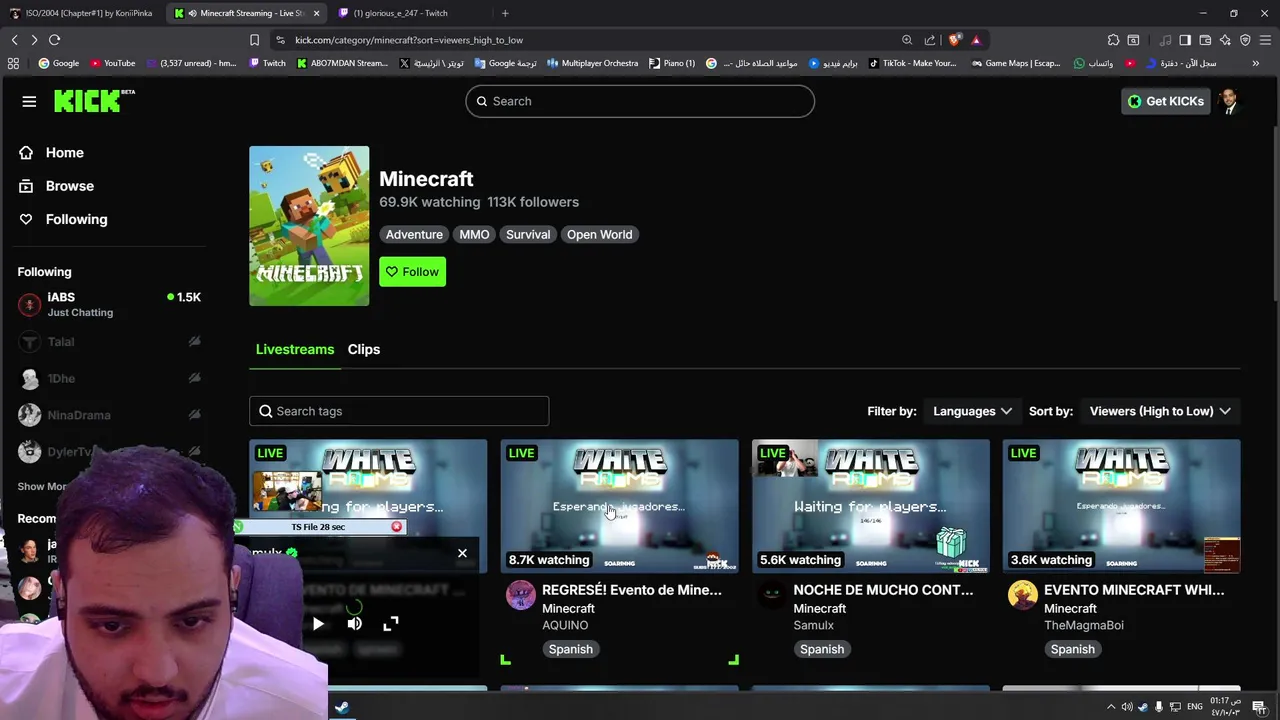
Task: Click the address bar URL
Action: pyautogui.click(x=409, y=40)
